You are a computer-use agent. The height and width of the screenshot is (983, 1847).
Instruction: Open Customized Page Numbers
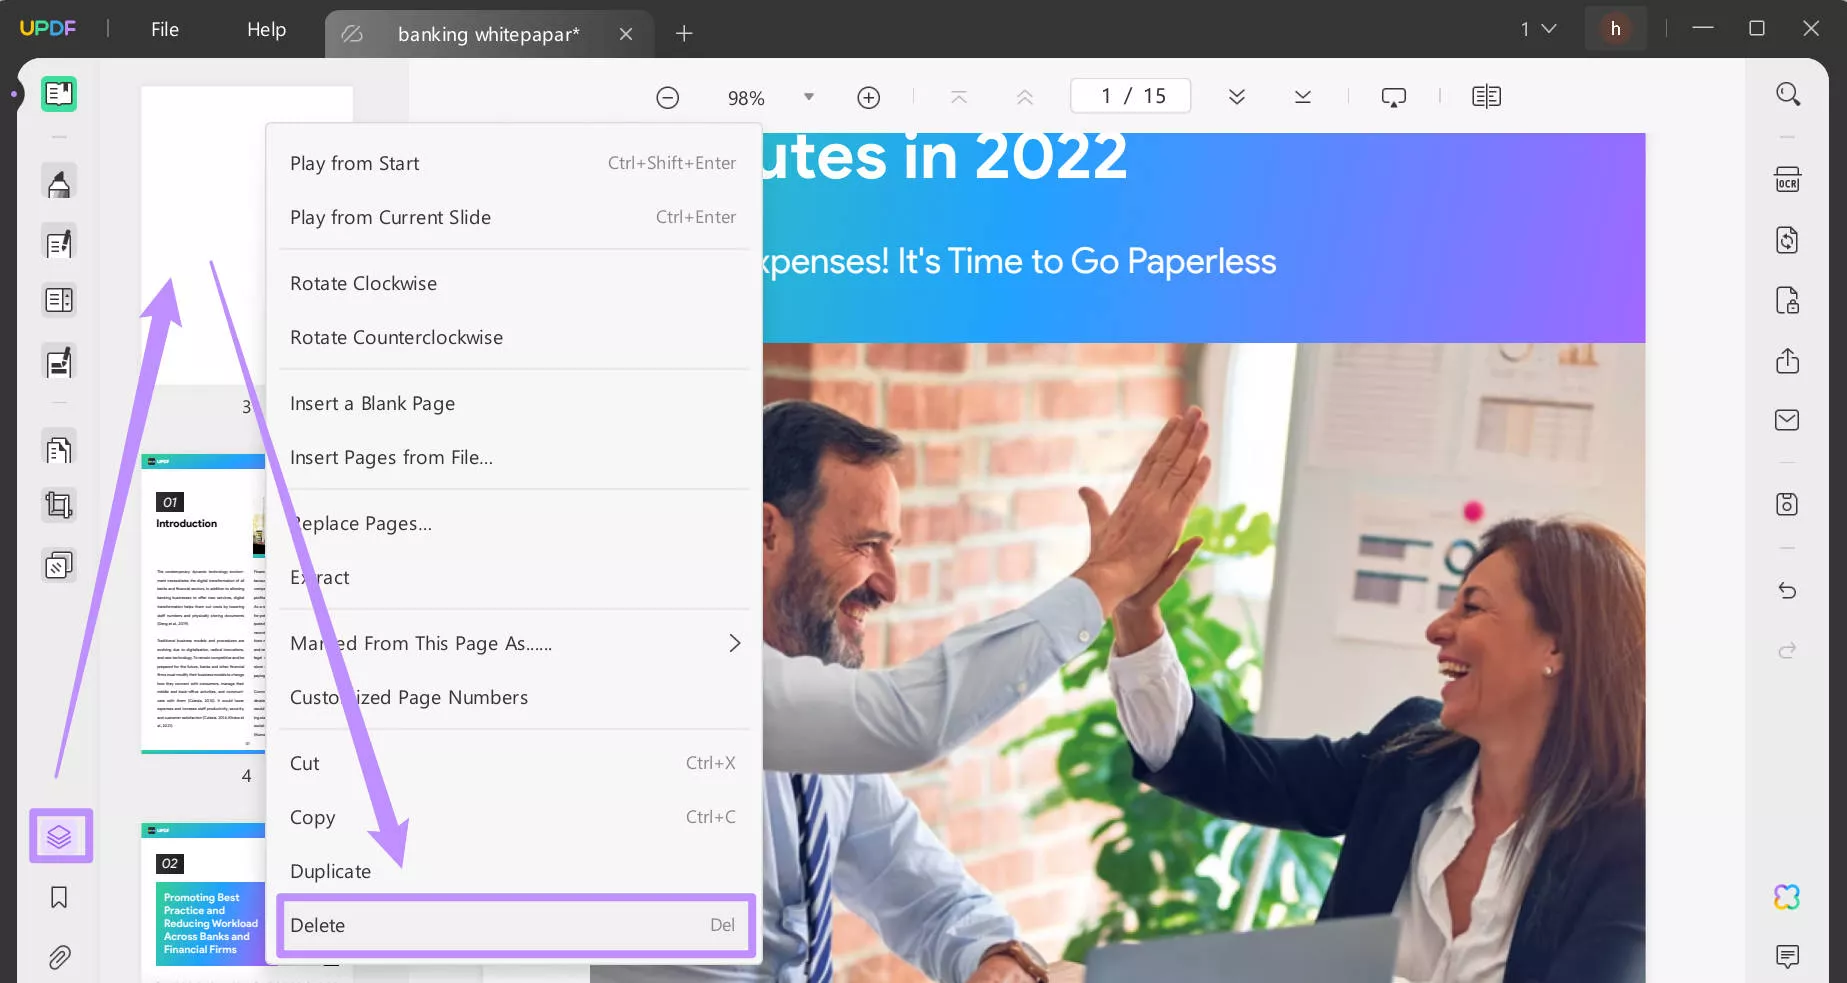pyautogui.click(x=514, y=697)
